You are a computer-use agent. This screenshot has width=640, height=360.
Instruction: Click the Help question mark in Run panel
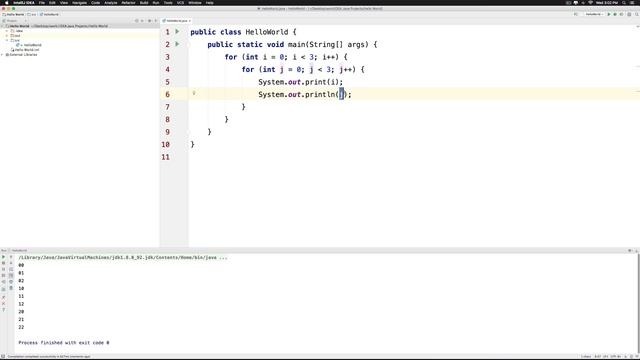pyautogui.click(x=3, y=310)
